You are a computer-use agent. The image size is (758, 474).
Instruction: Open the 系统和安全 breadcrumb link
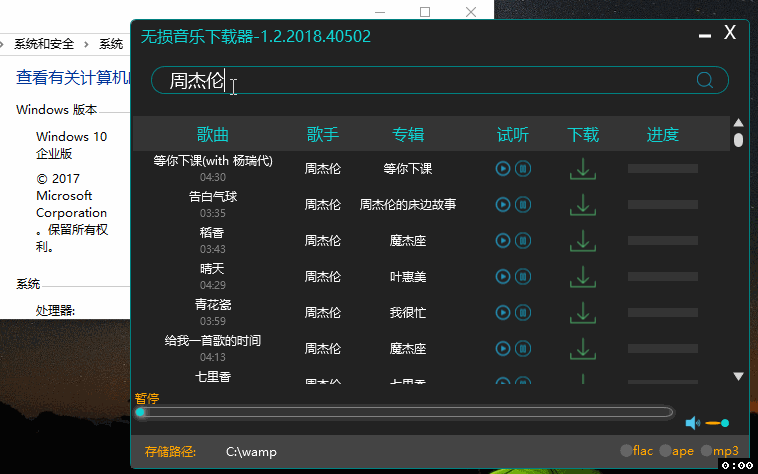coord(43,44)
